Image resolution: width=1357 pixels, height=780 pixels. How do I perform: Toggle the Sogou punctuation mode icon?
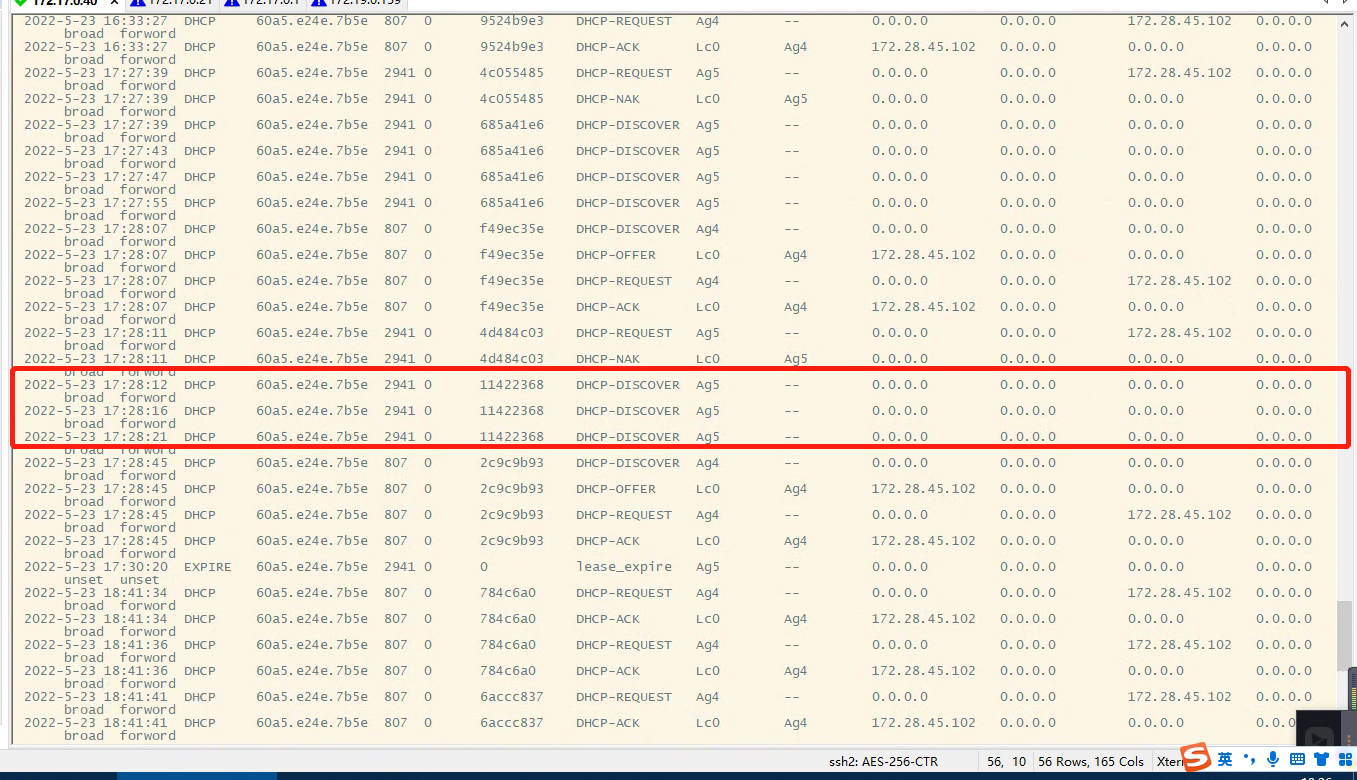(1250, 759)
